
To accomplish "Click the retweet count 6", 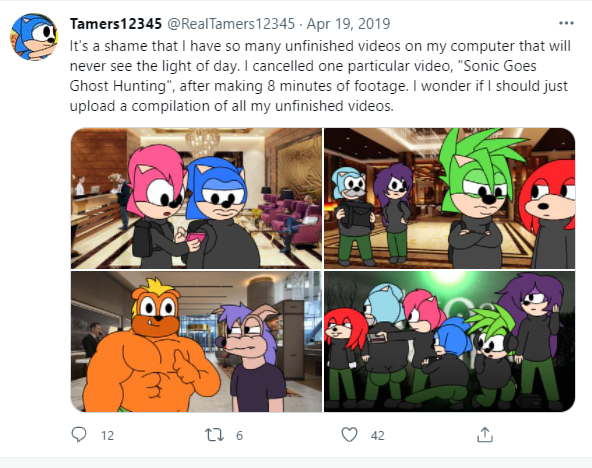I will 239,436.
